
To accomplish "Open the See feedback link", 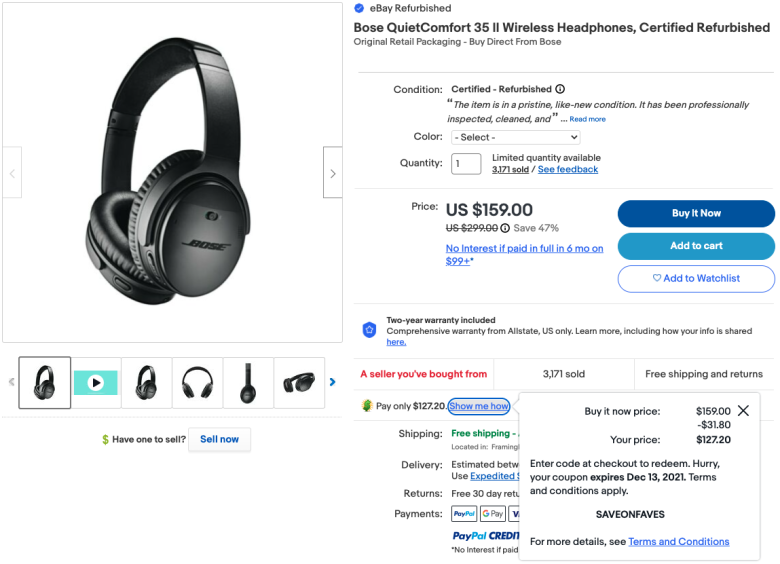I will 568,170.
